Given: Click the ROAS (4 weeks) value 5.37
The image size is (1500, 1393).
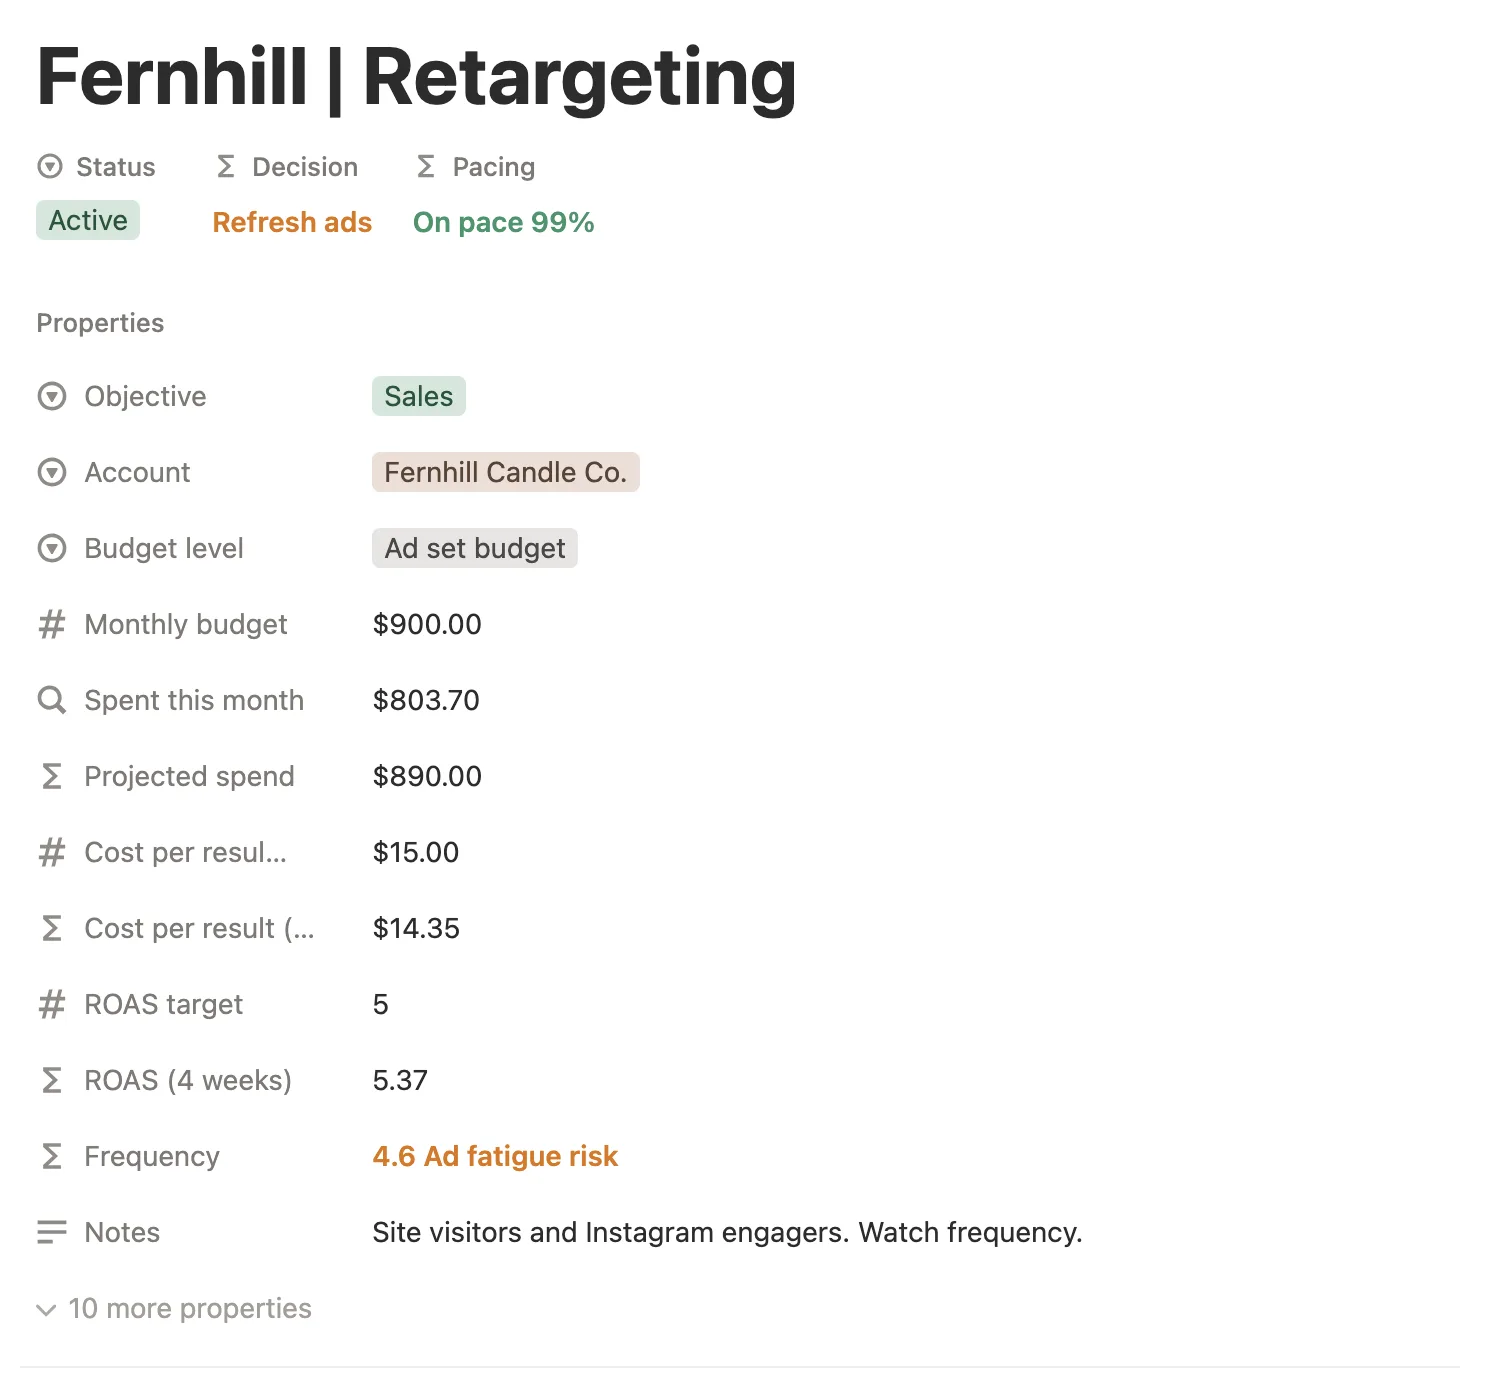Looking at the screenshot, I should click(400, 1081).
